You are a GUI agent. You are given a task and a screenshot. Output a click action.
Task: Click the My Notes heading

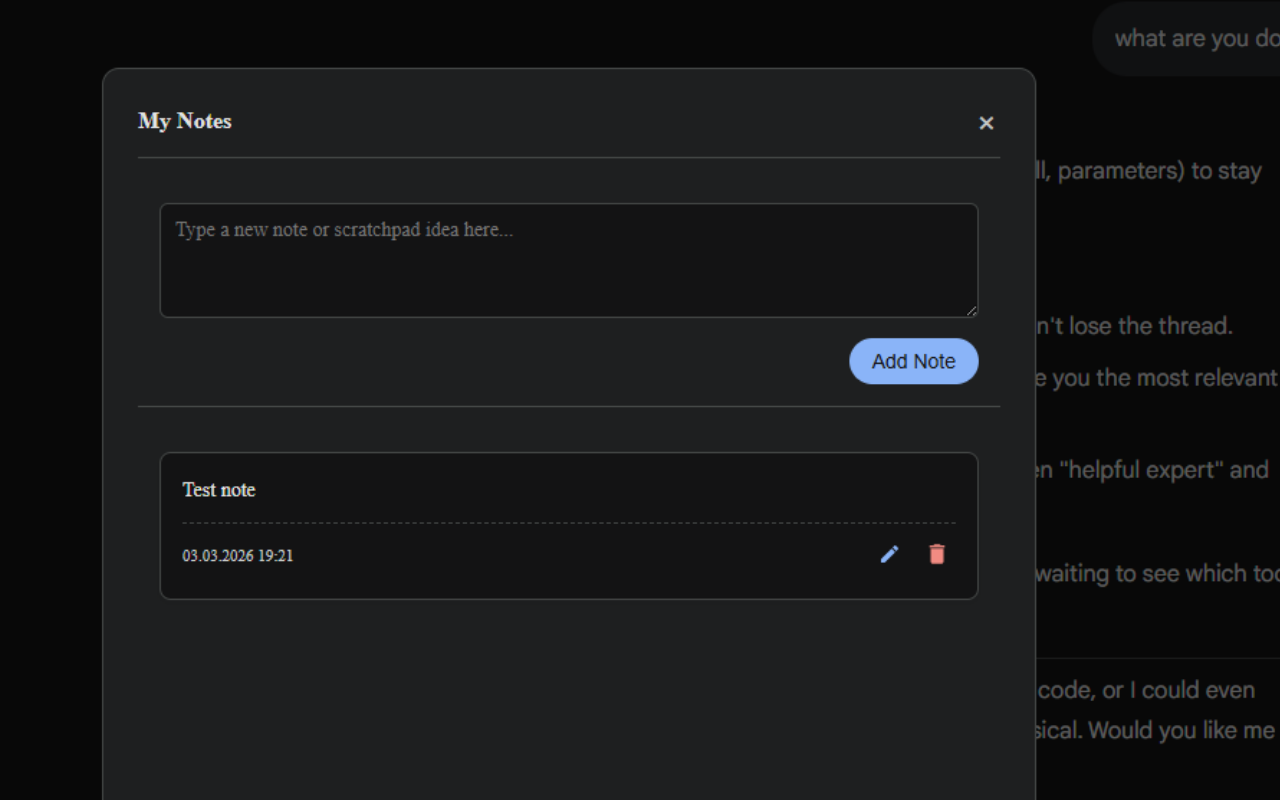185,121
